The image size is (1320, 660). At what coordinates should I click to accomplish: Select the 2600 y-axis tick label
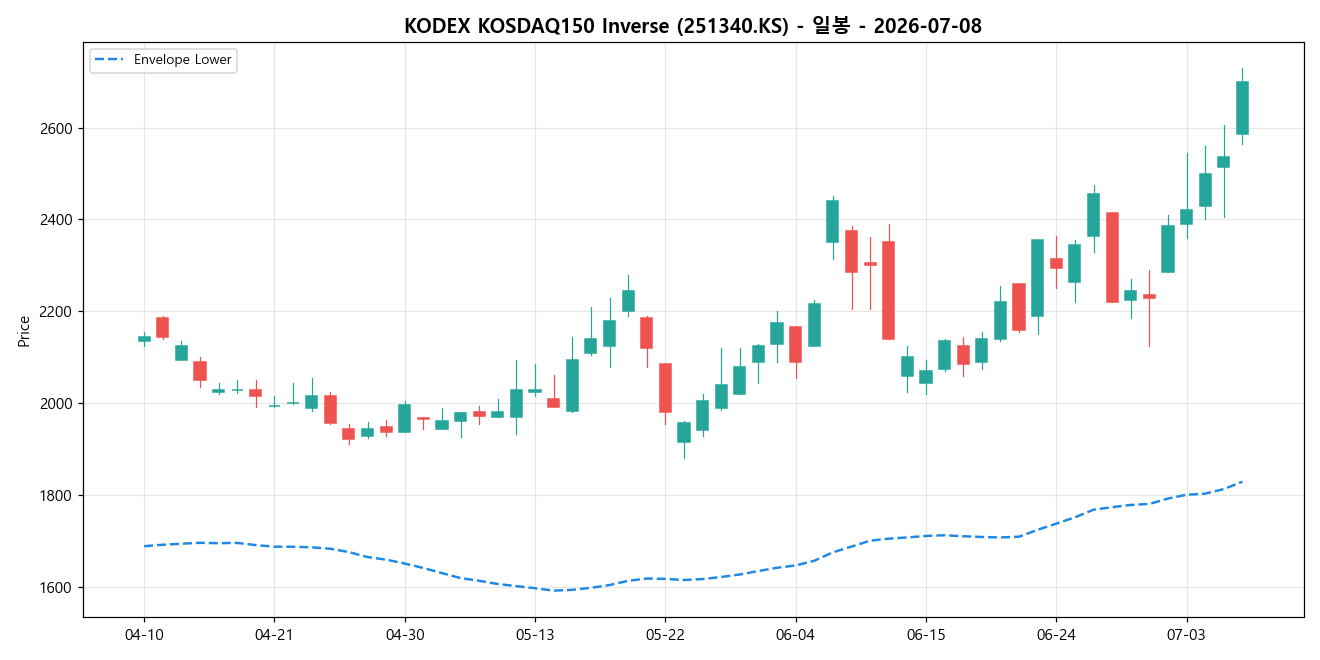[x=57, y=128]
